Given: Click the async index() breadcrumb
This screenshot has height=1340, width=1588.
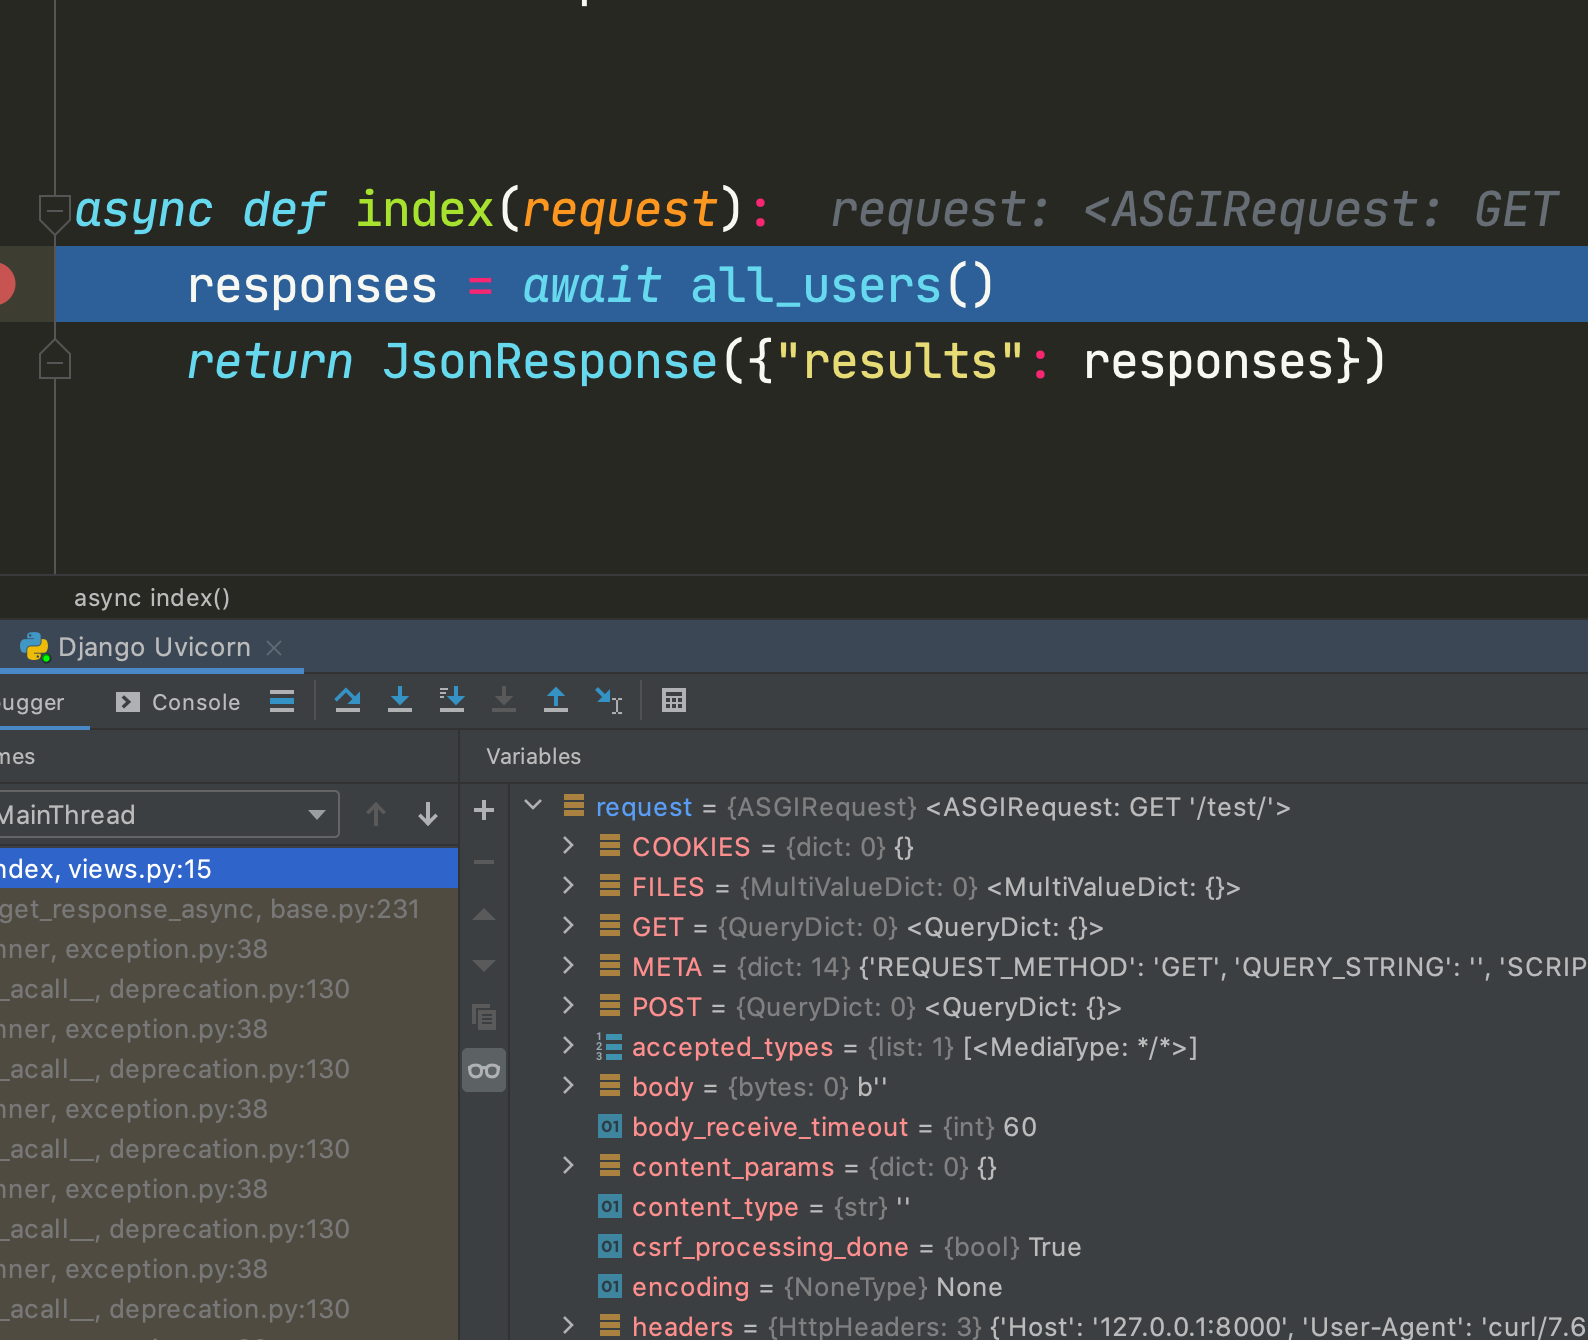Looking at the screenshot, I should tap(152, 598).
